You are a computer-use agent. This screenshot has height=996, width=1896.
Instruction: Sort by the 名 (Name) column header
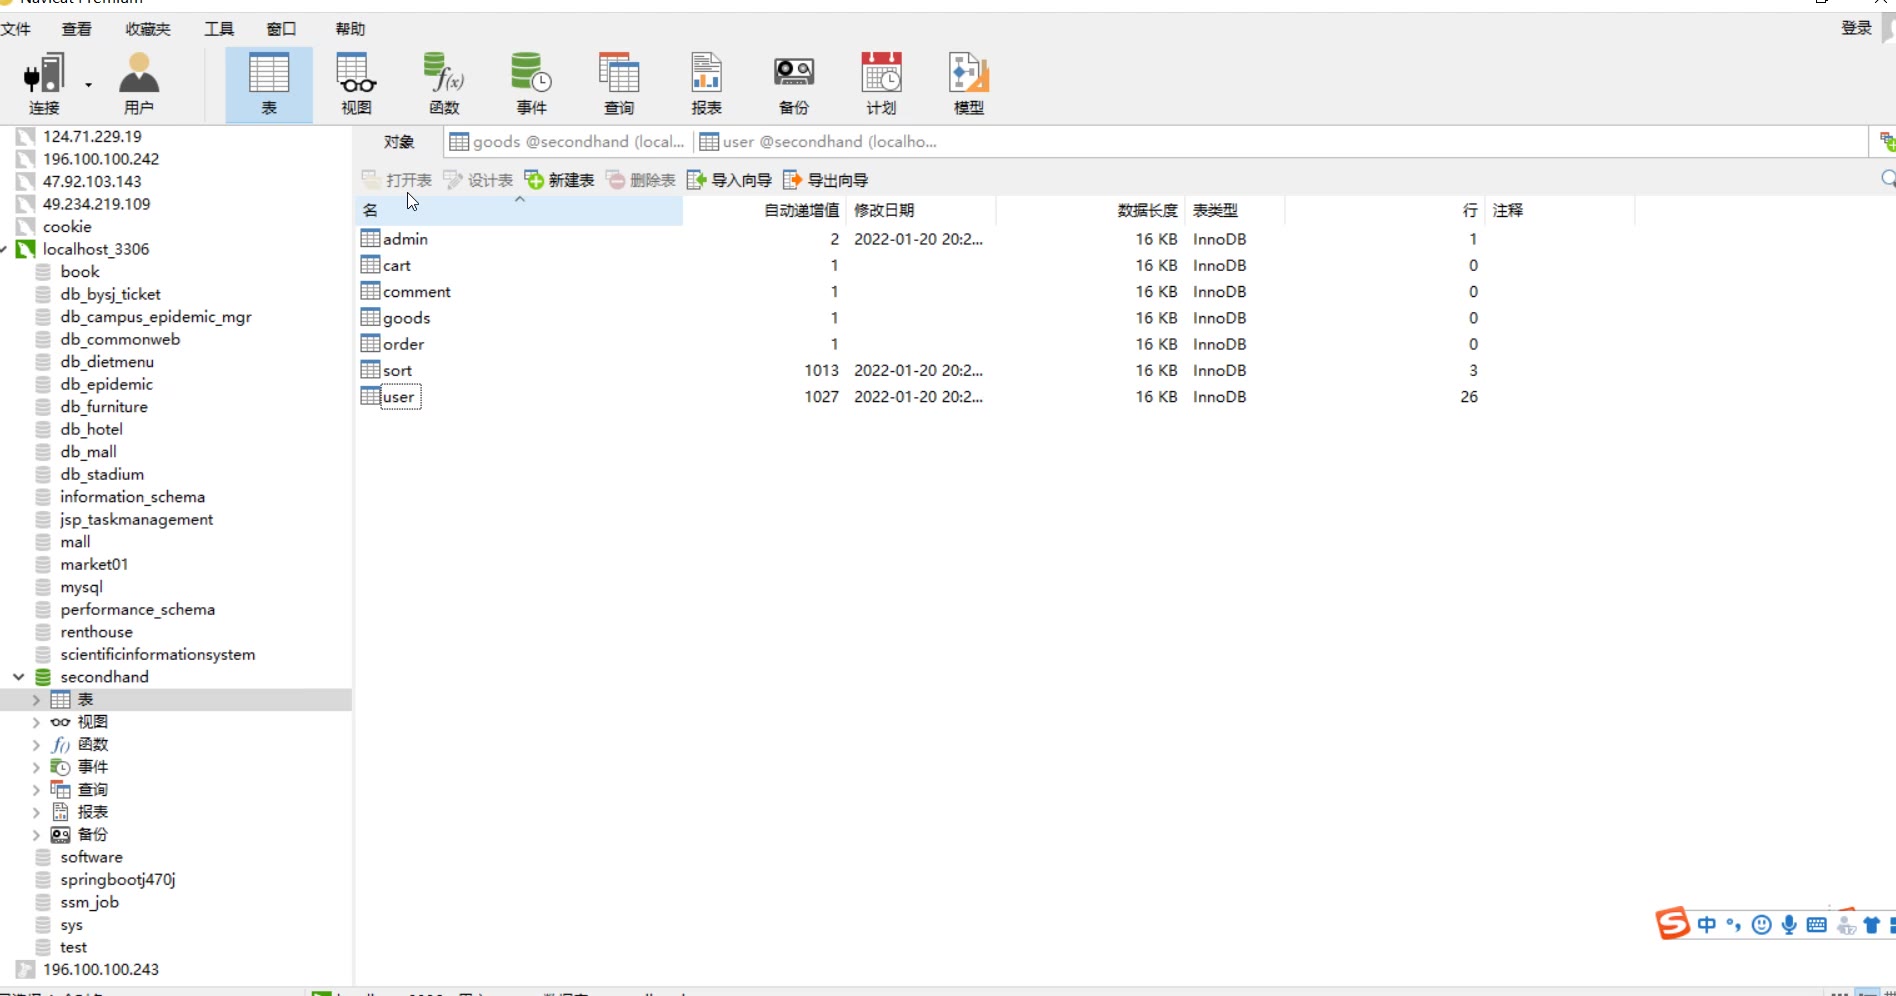(x=520, y=210)
